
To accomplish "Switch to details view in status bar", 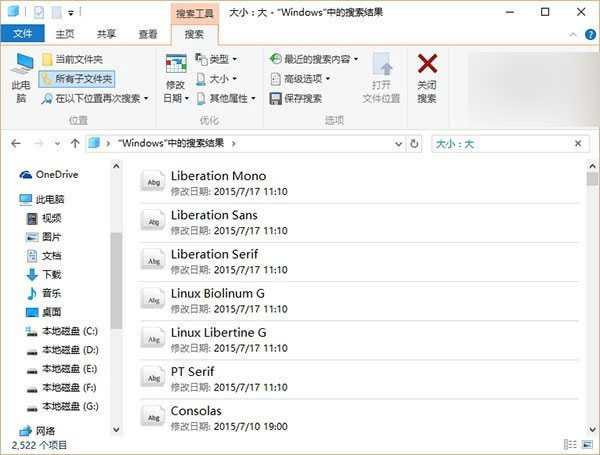I will coord(570,444).
